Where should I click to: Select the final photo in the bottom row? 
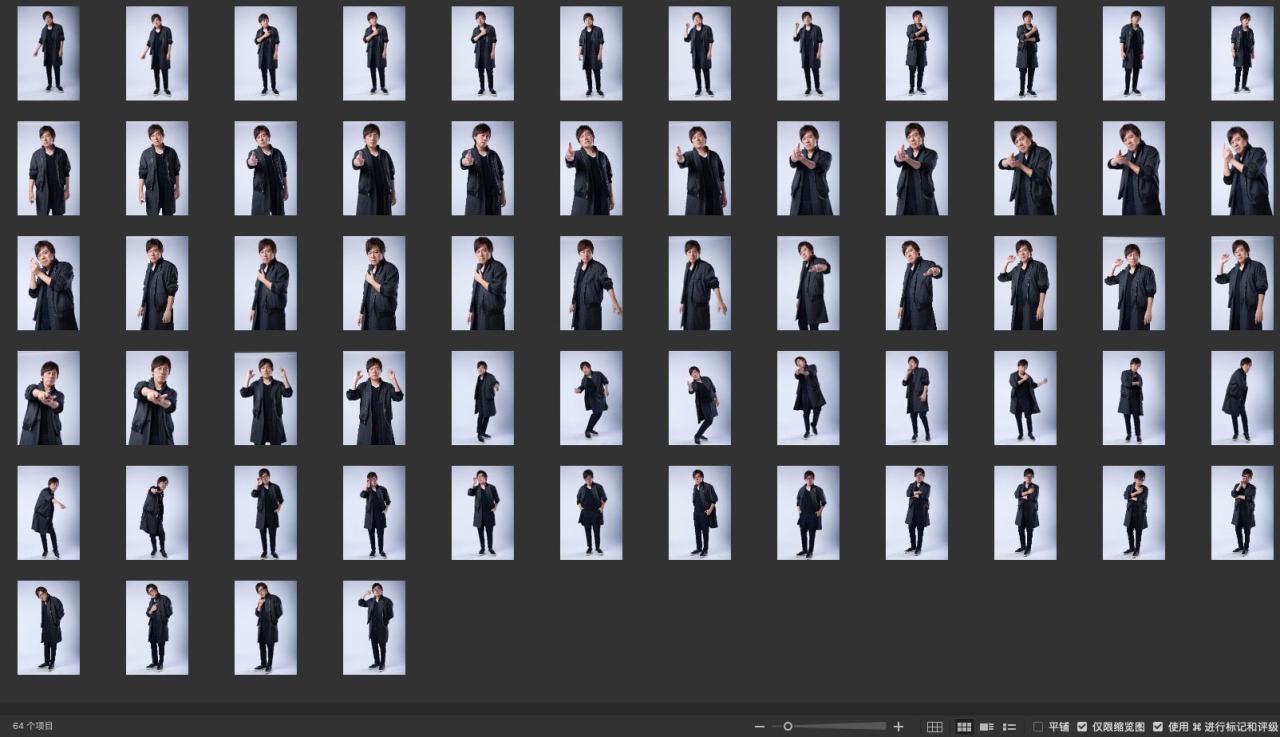point(374,628)
